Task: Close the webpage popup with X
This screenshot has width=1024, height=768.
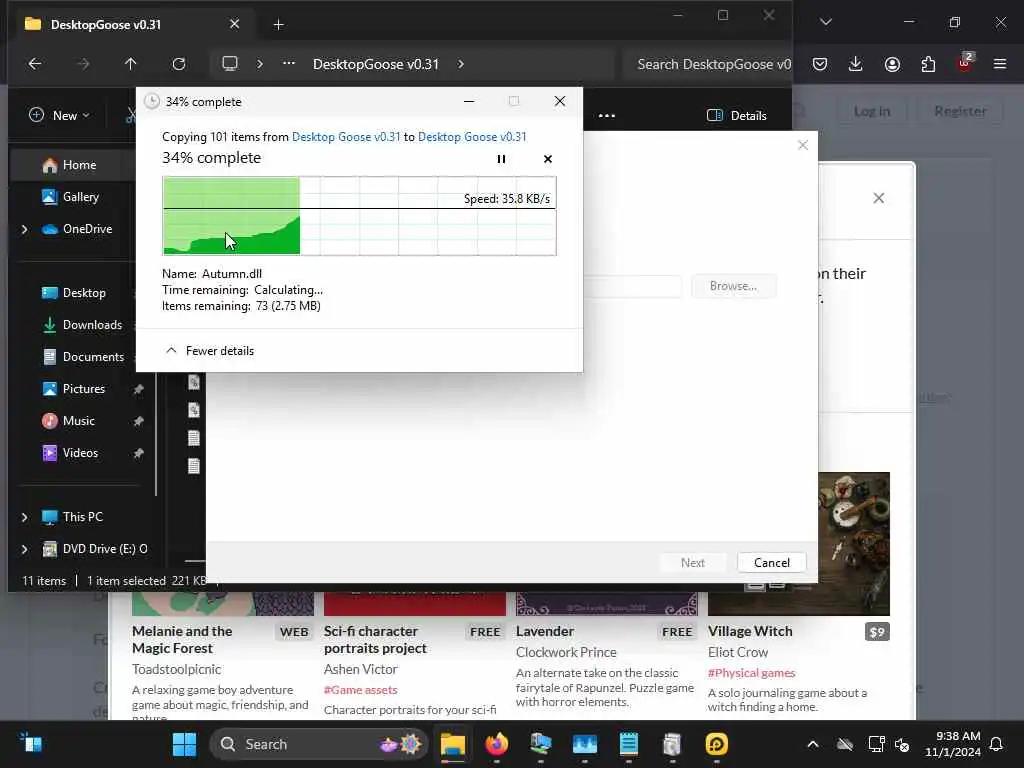Action: click(878, 198)
